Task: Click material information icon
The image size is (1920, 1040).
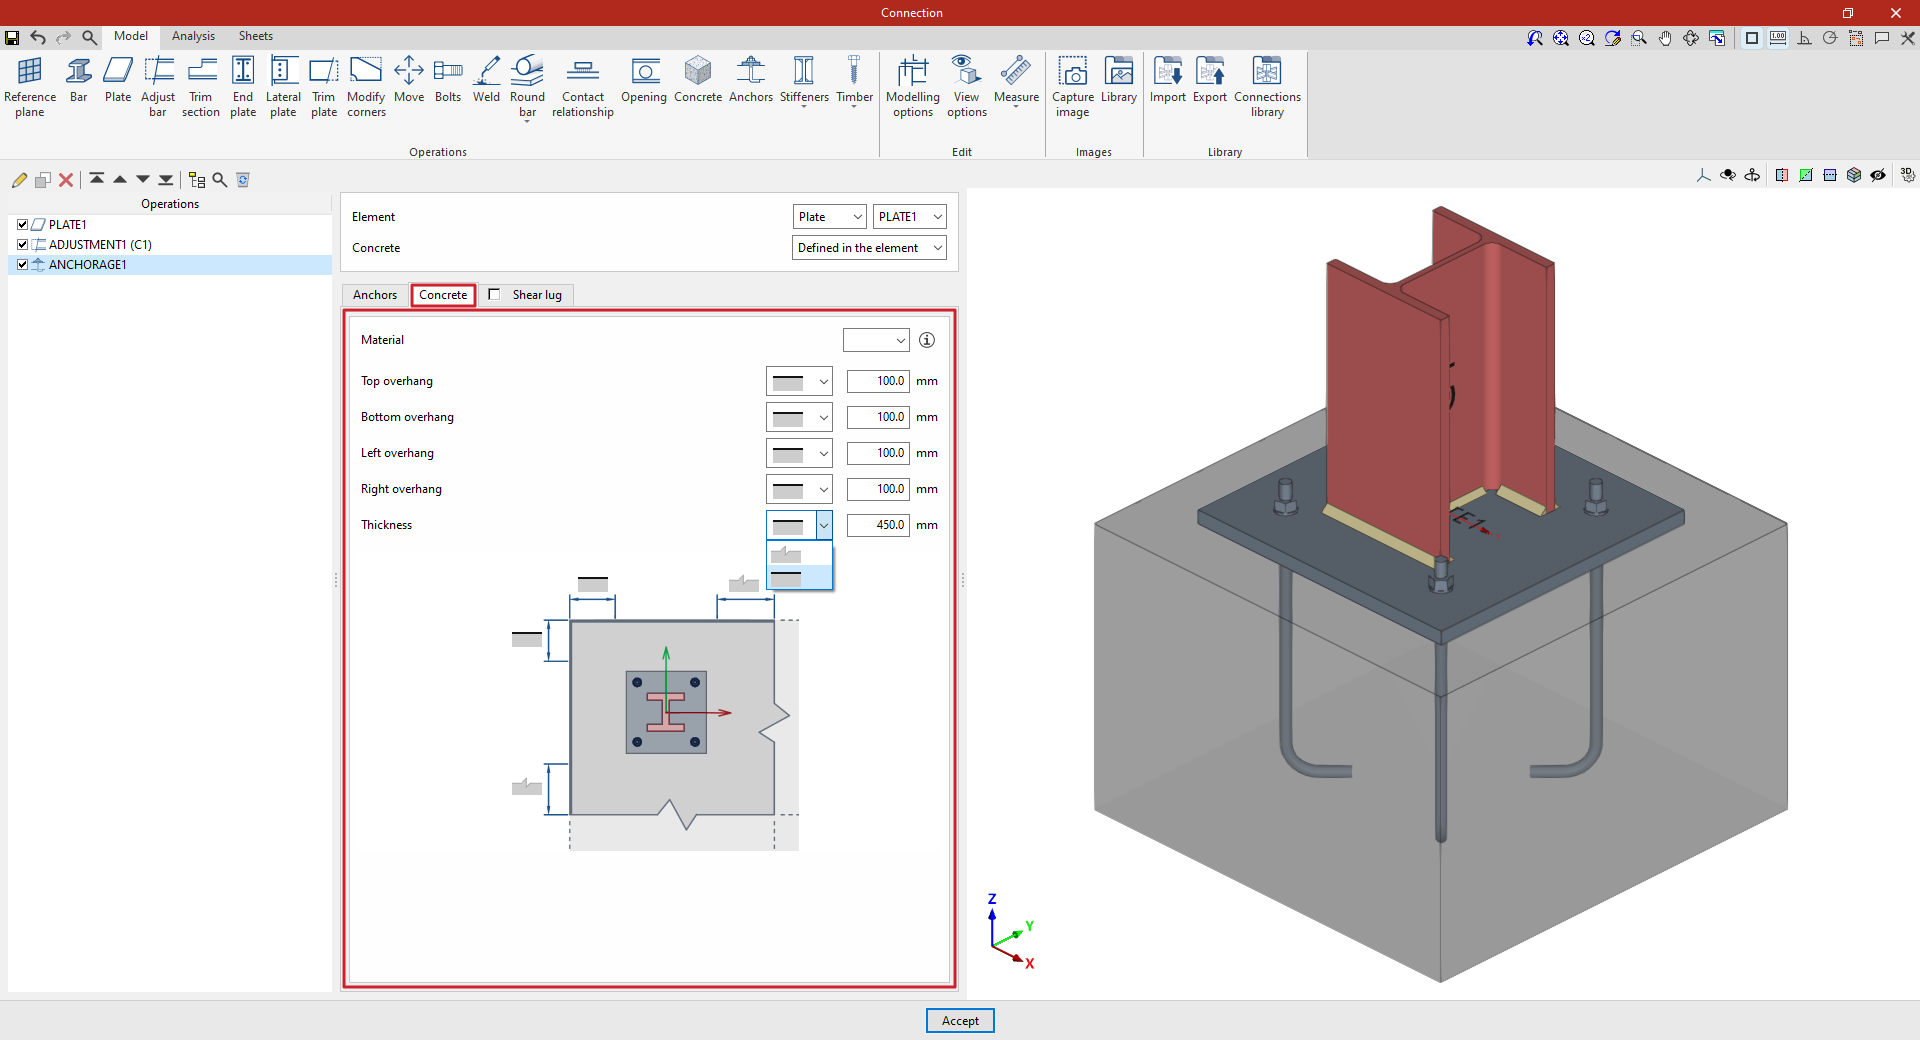Action: pyautogui.click(x=927, y=340)
